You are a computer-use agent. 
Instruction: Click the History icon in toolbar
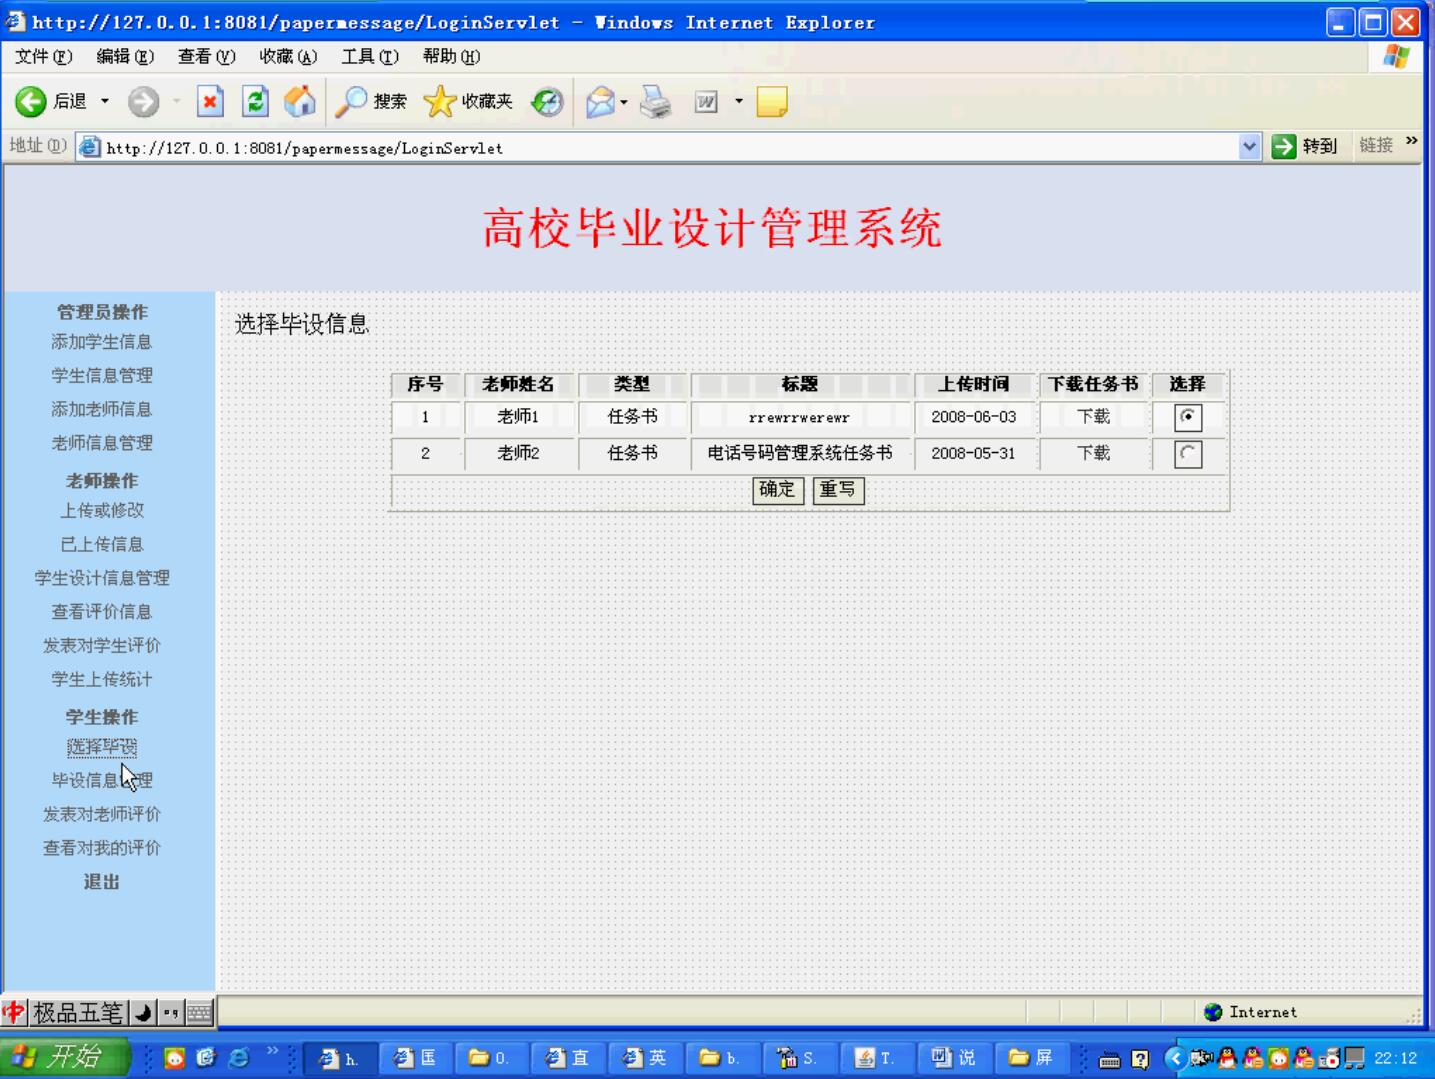[x=547, y=101]
